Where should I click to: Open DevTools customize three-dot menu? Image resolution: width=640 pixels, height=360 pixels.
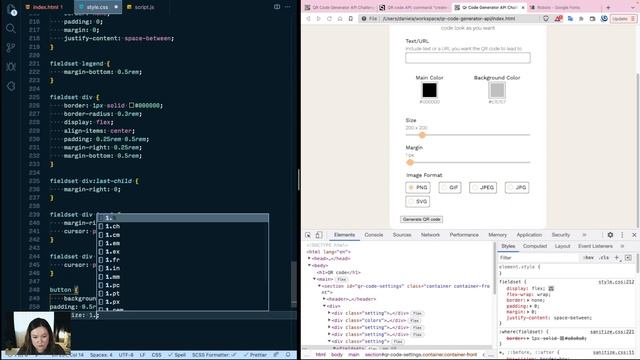[622, 235]
